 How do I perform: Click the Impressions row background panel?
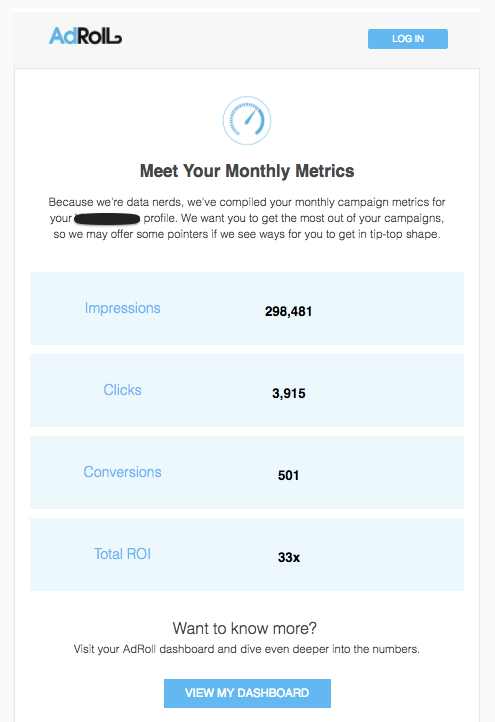click(x=247, y=309)
